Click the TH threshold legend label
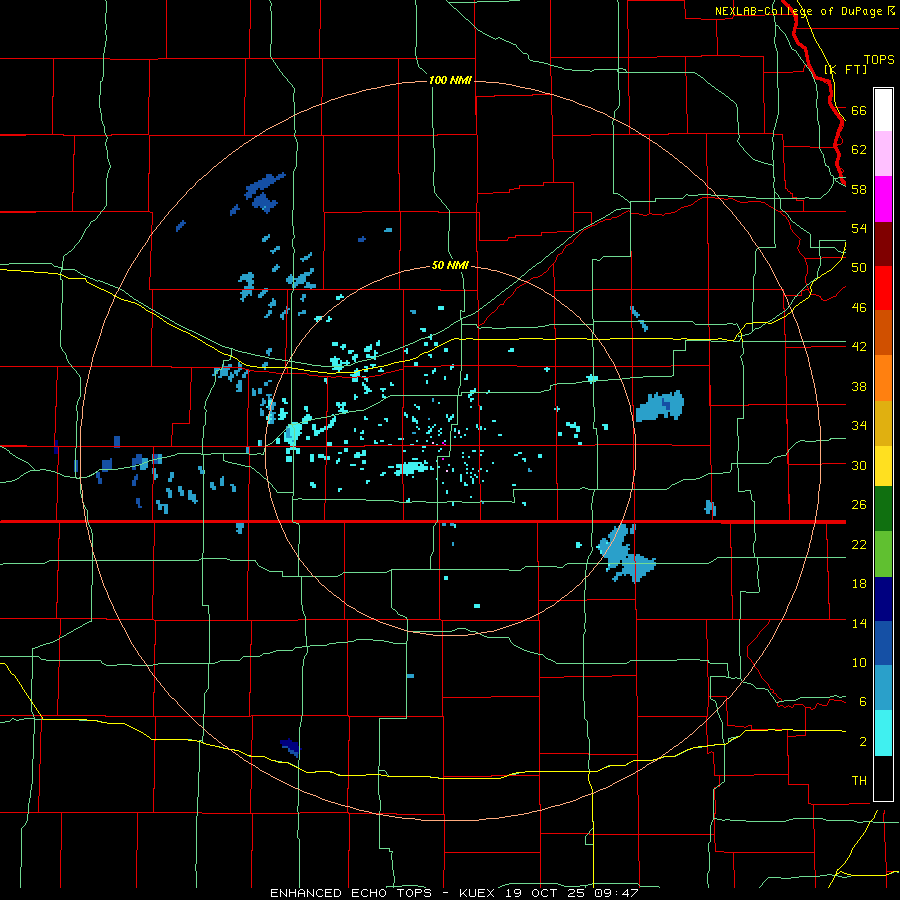The width and height of the screenshot is (900, 900). (x=859, y=780)
